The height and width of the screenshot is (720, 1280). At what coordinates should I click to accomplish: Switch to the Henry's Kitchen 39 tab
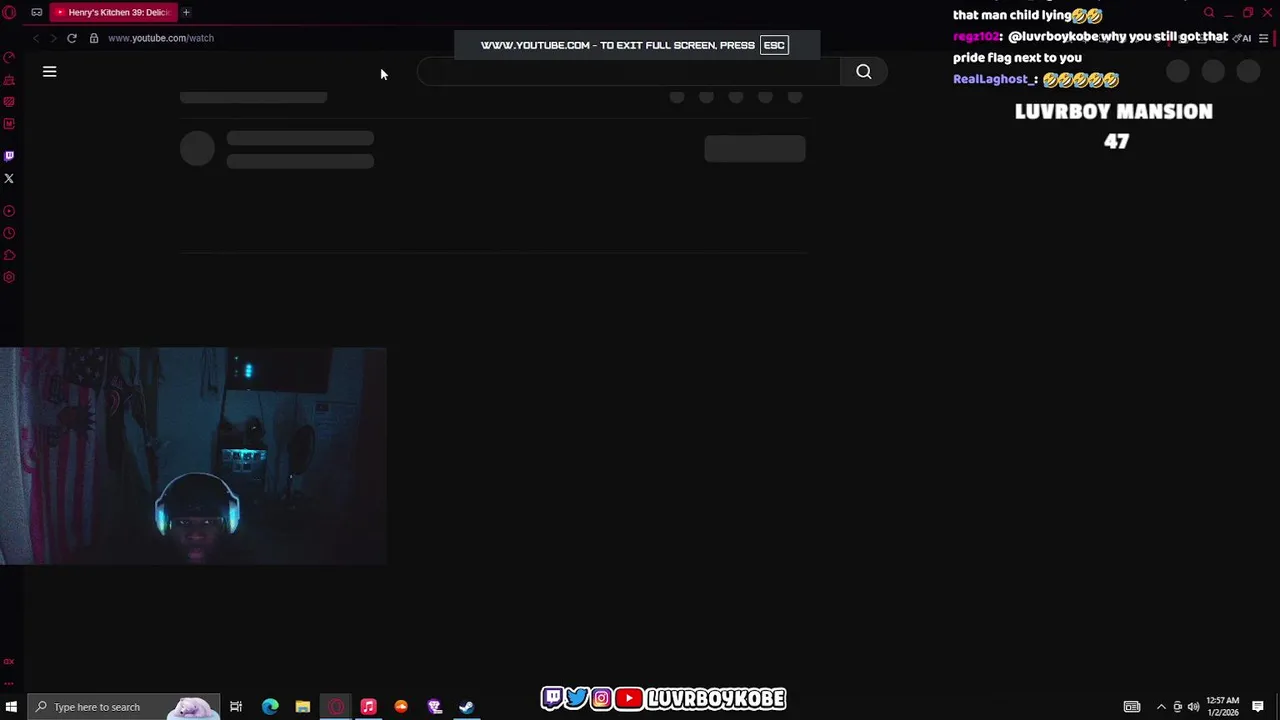(x=114, y=12)
